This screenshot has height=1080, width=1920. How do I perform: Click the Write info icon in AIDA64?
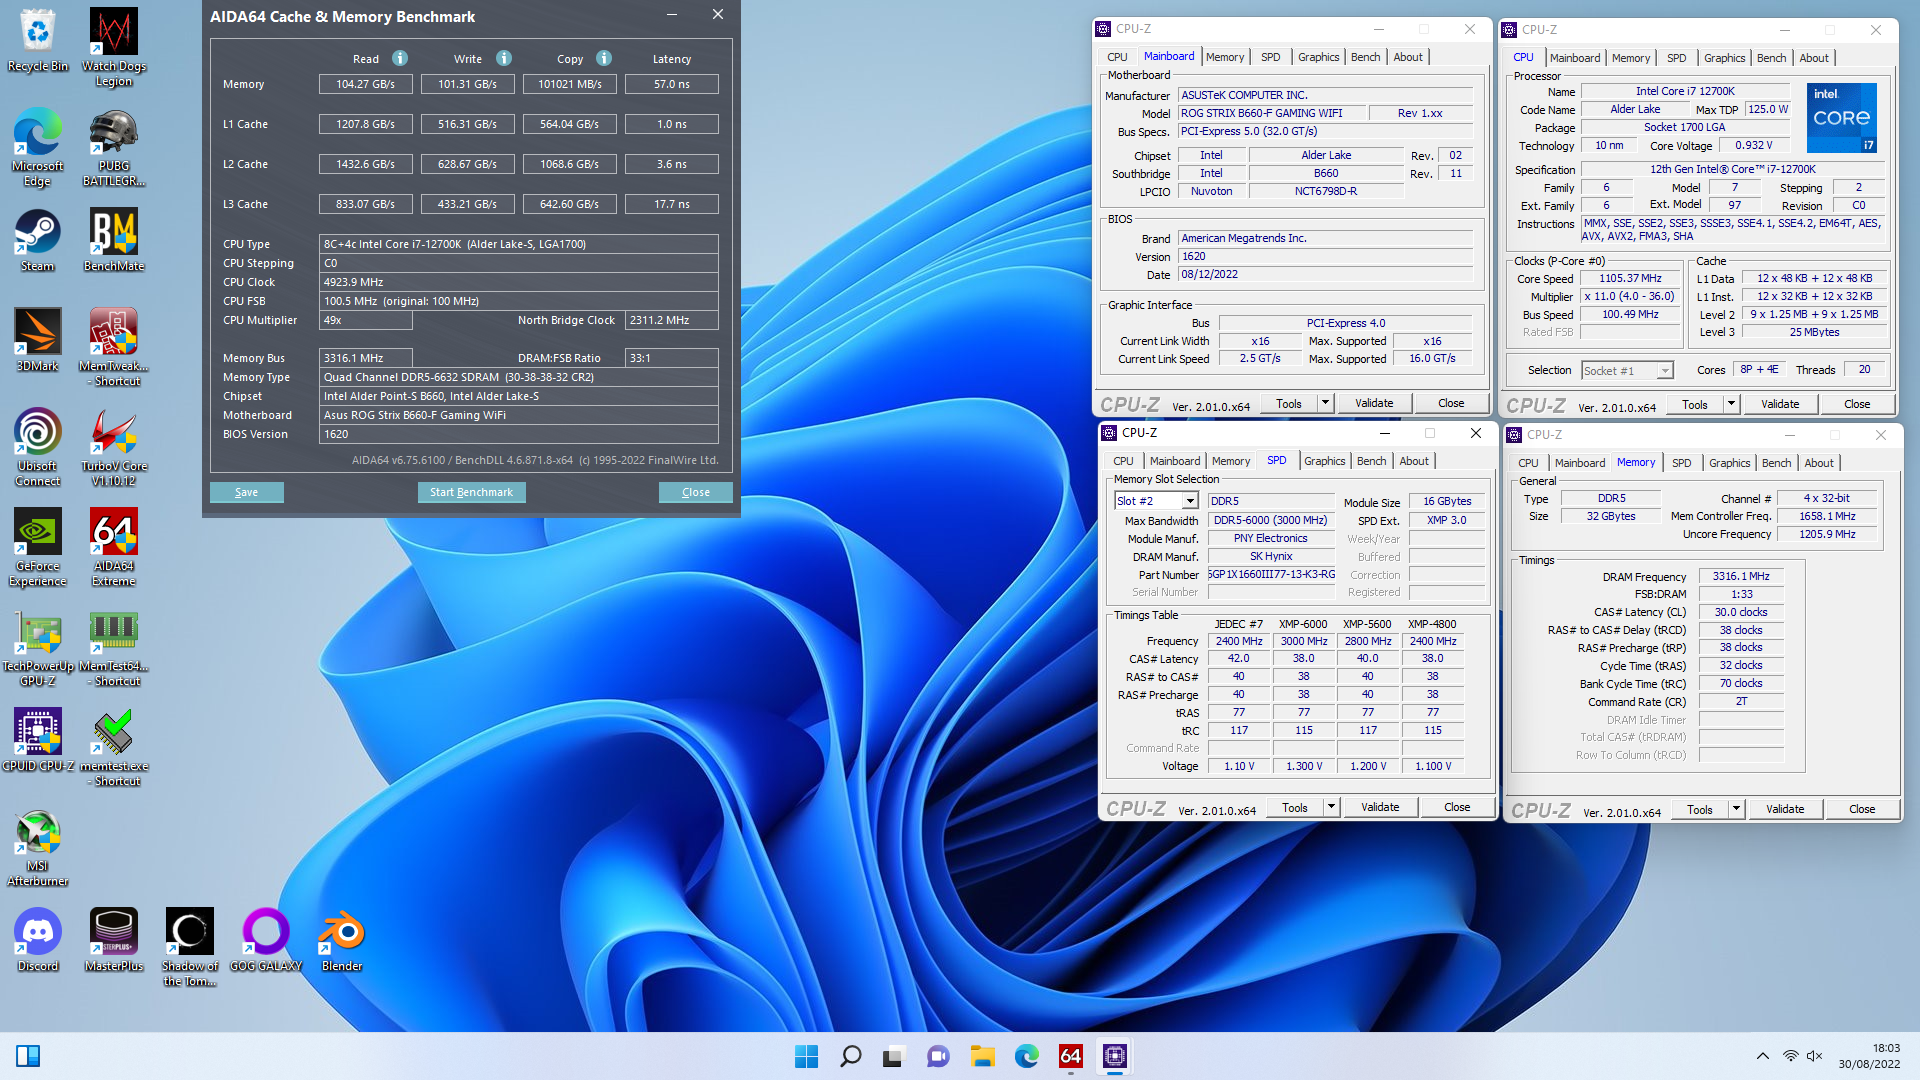point(504,58)
